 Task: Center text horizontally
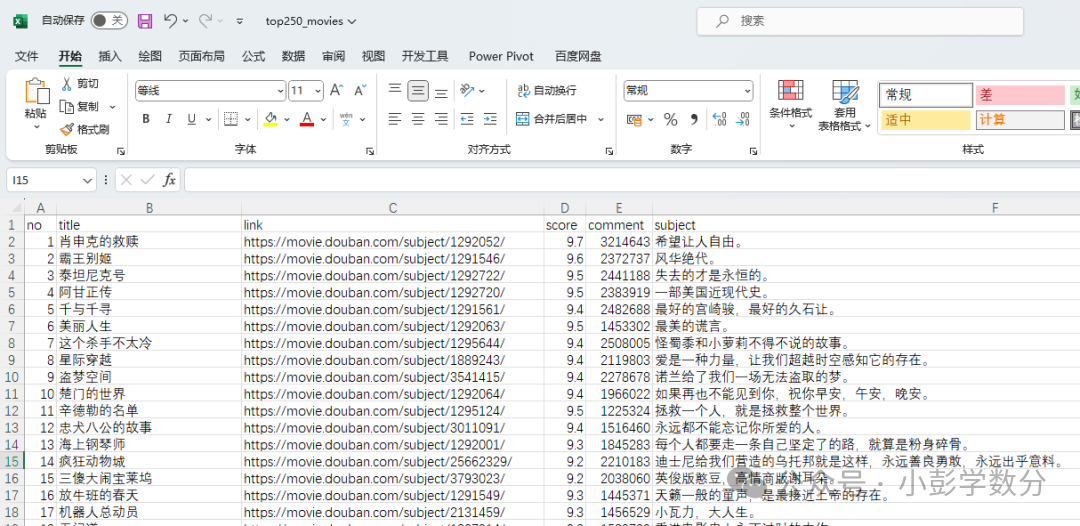tap(418, 119)
